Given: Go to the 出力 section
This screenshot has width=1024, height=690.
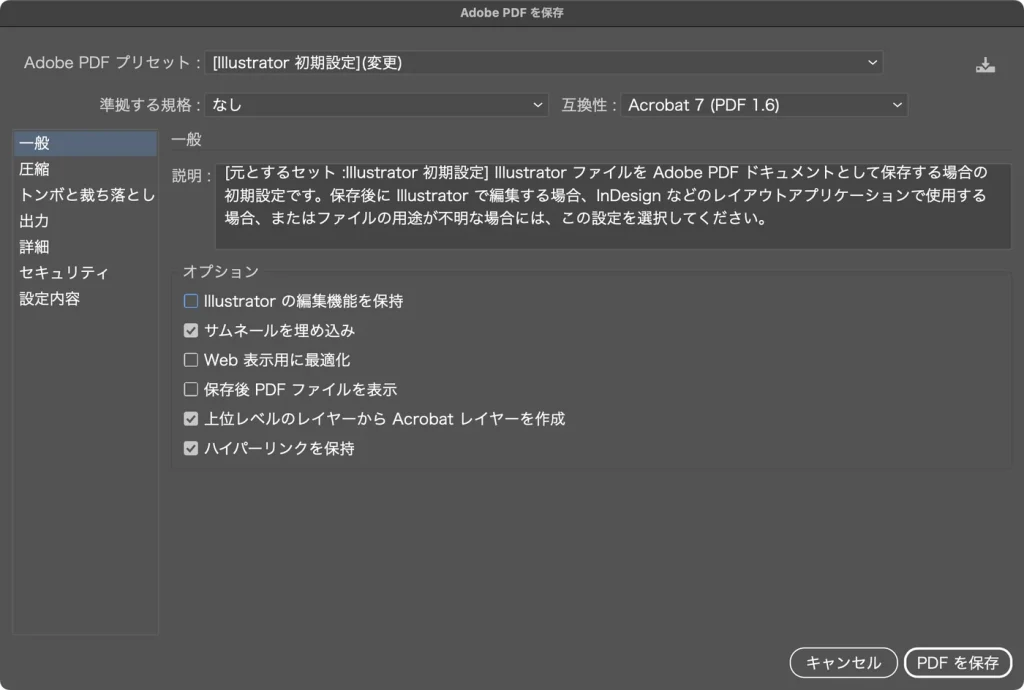Looking at the screenshot, I should point(85,221).
